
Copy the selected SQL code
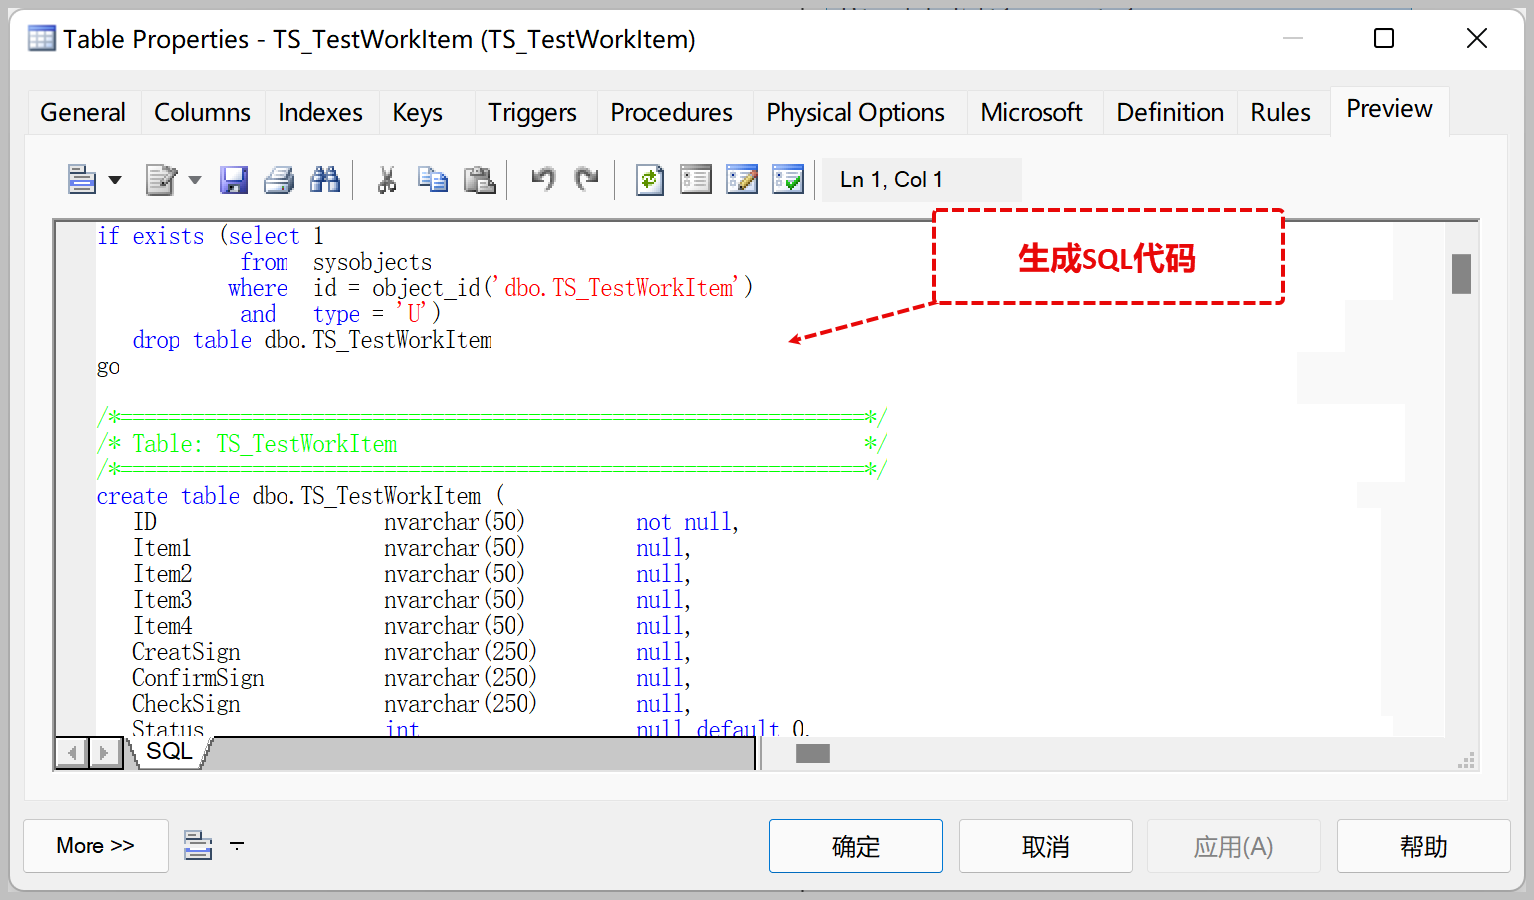(433, 180)
